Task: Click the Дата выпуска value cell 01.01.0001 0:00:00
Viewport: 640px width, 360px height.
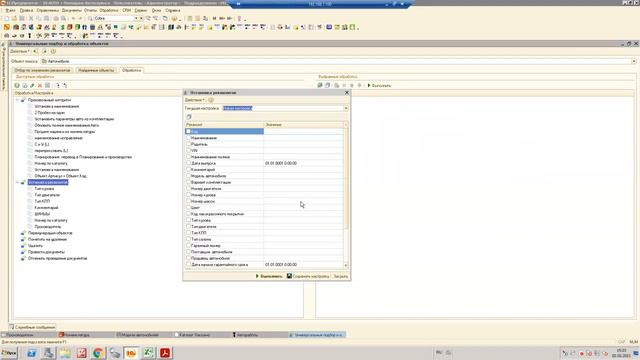Action: (304, 163)
